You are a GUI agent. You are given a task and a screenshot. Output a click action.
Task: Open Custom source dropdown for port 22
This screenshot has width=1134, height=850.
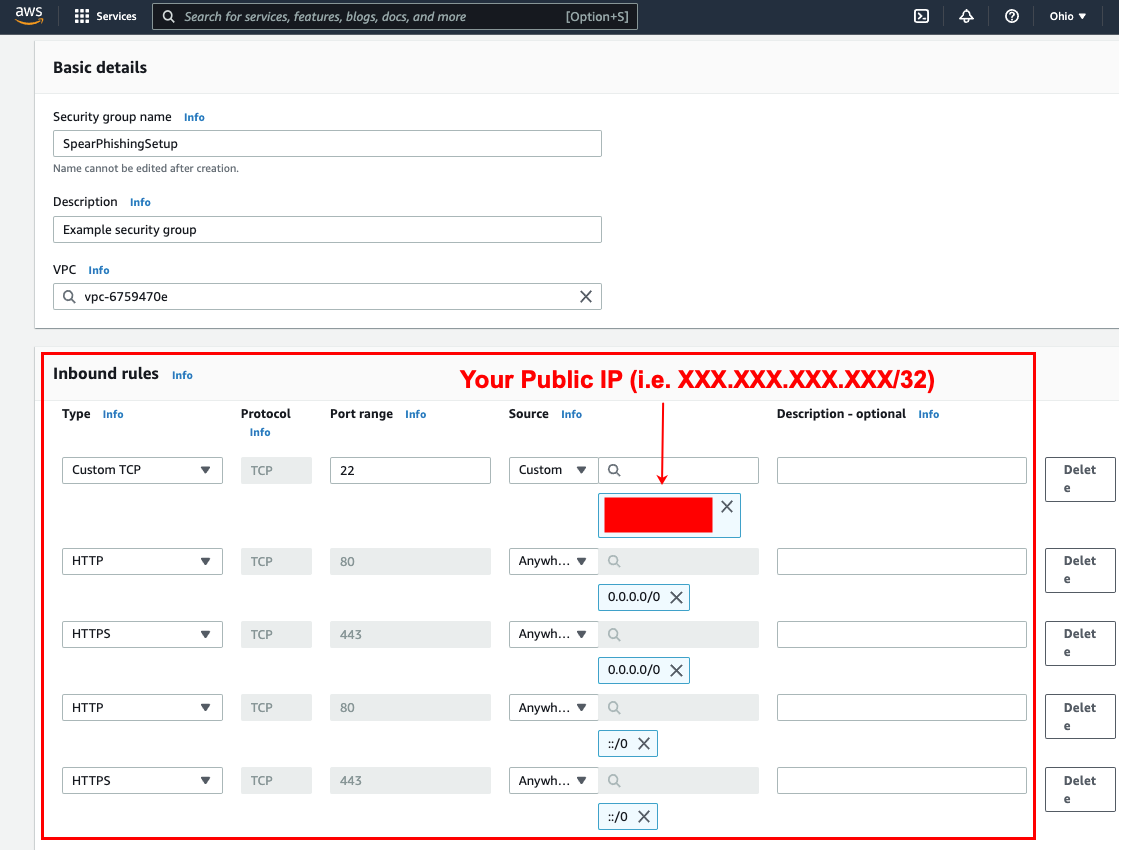553,470
